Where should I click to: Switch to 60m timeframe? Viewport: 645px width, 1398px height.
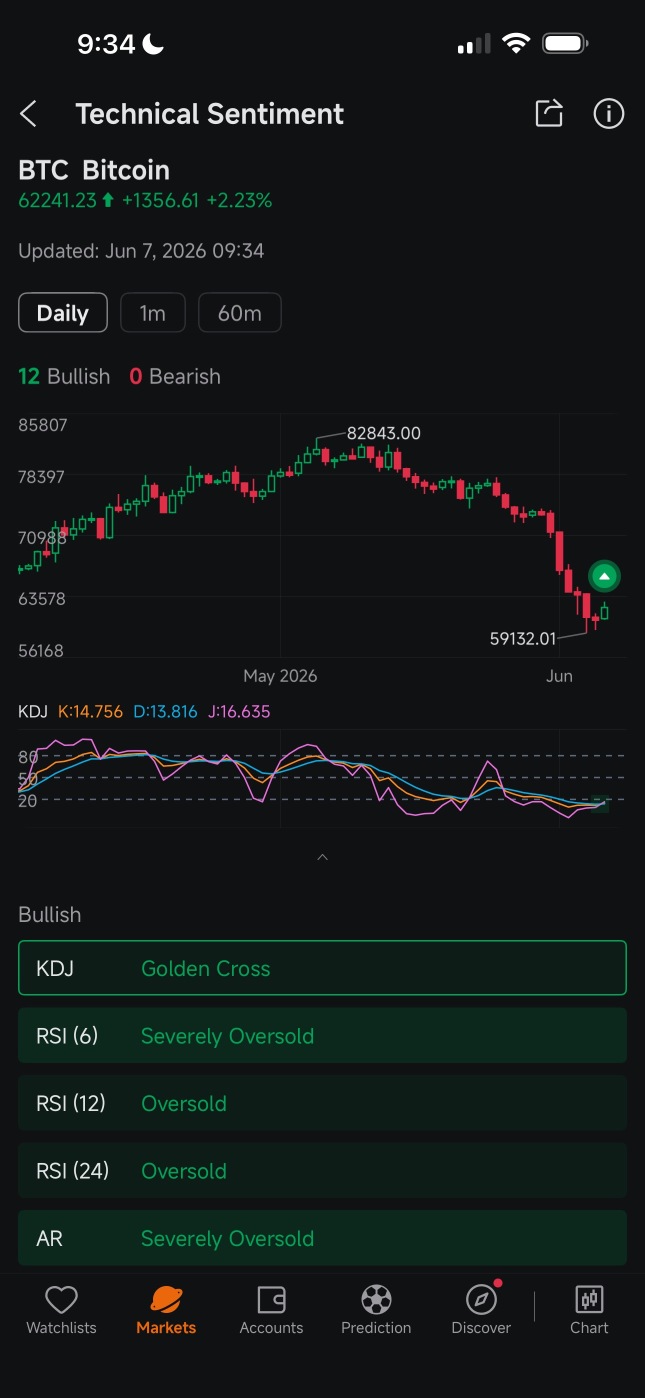click(x=240, y=313)
